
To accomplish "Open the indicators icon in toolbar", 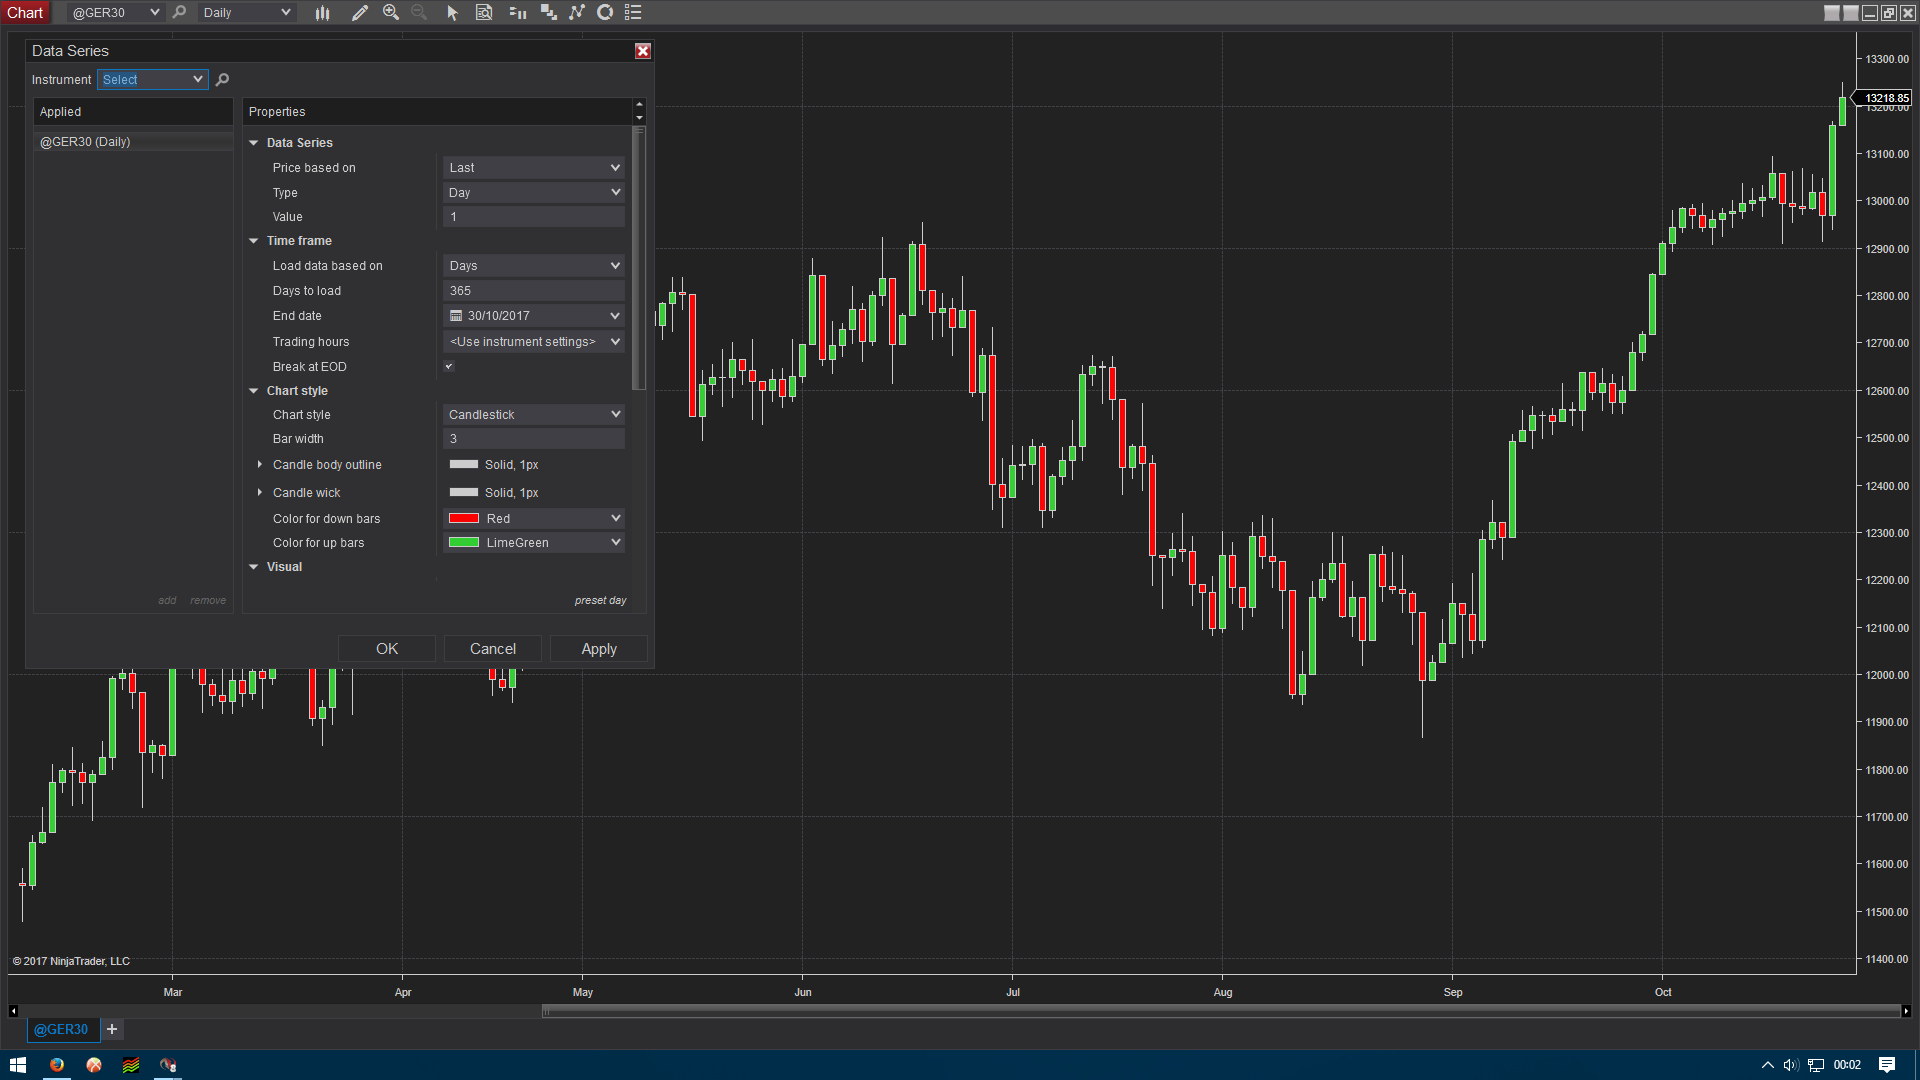I will point(577,13).
